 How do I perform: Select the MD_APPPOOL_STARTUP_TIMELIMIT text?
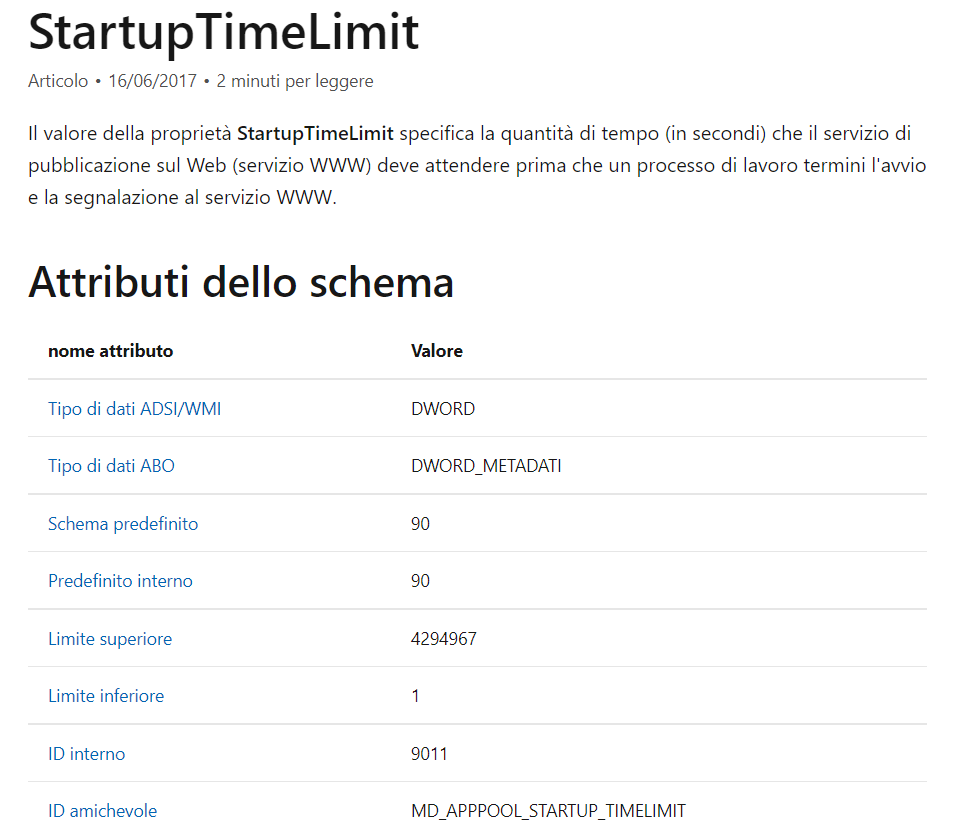coord(548,811)
